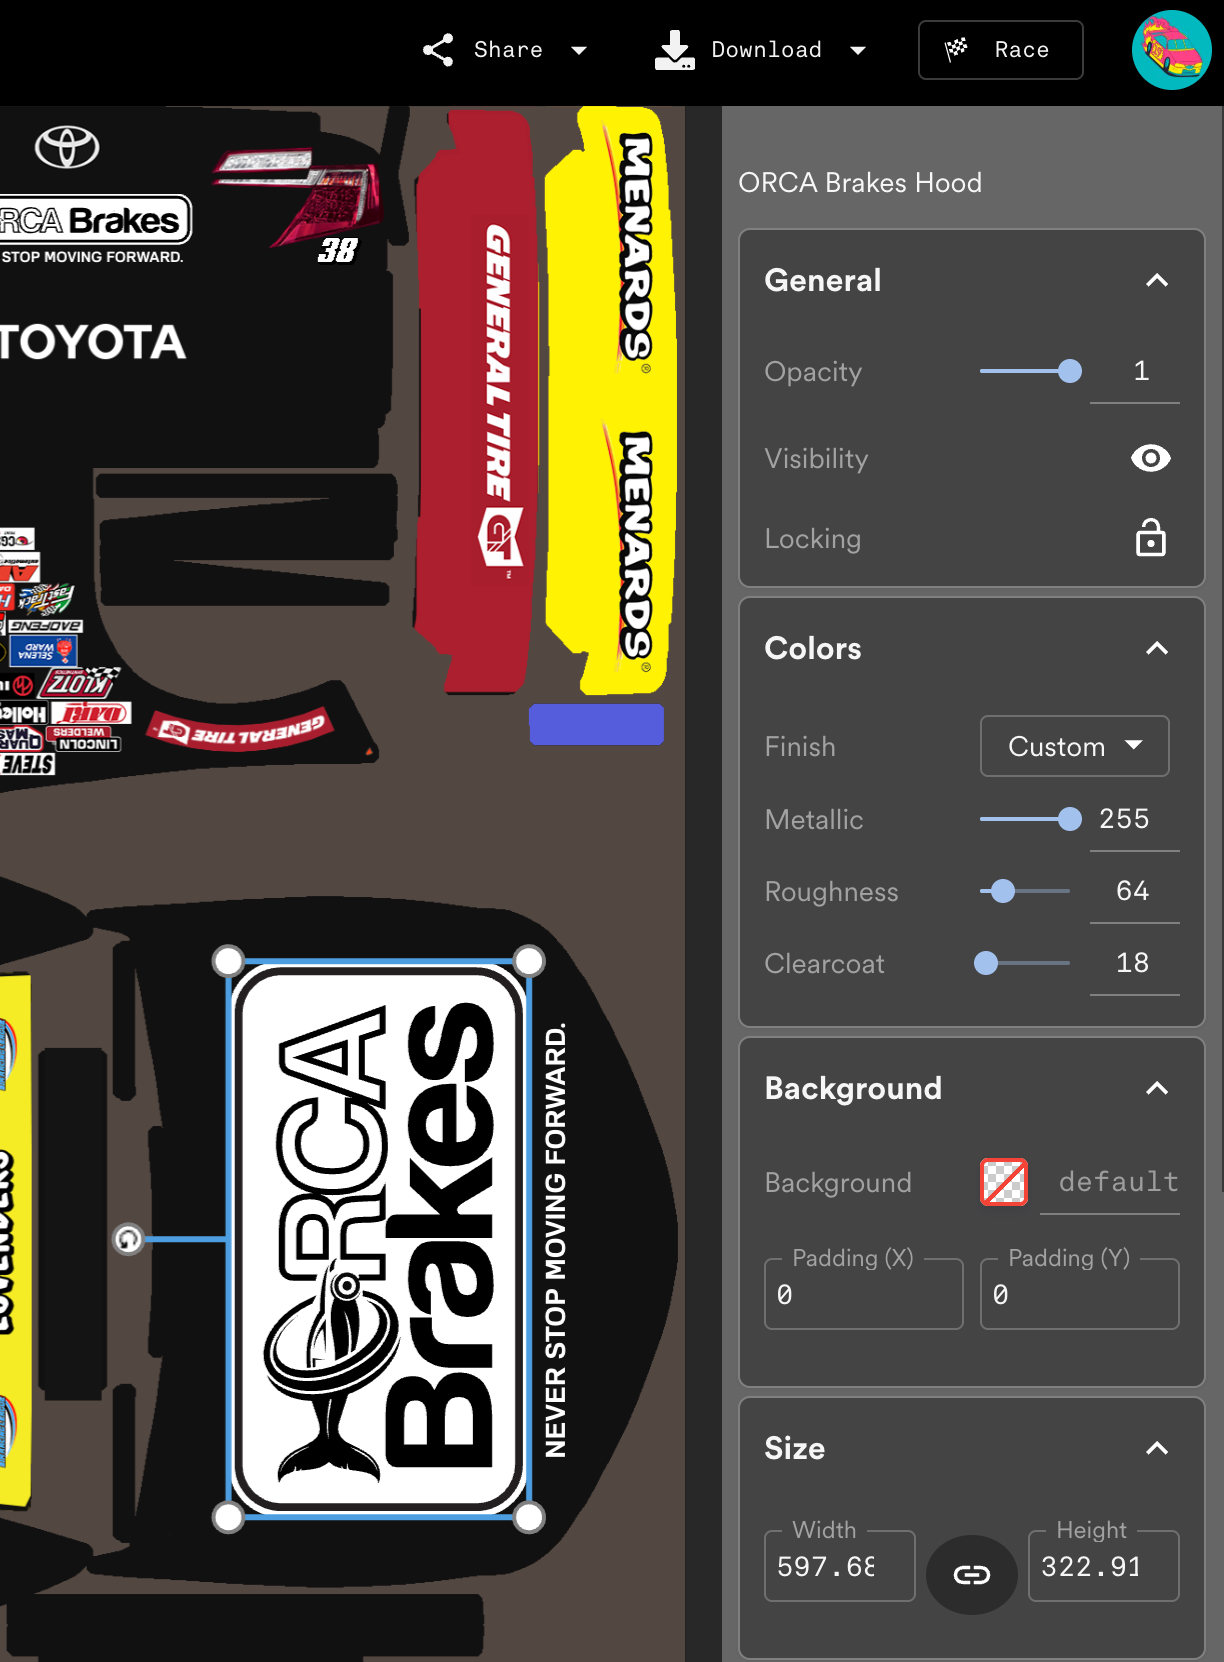Select the tail light graphic
Viewport: 1224px width, 1662px height.
tap(300, 195)
